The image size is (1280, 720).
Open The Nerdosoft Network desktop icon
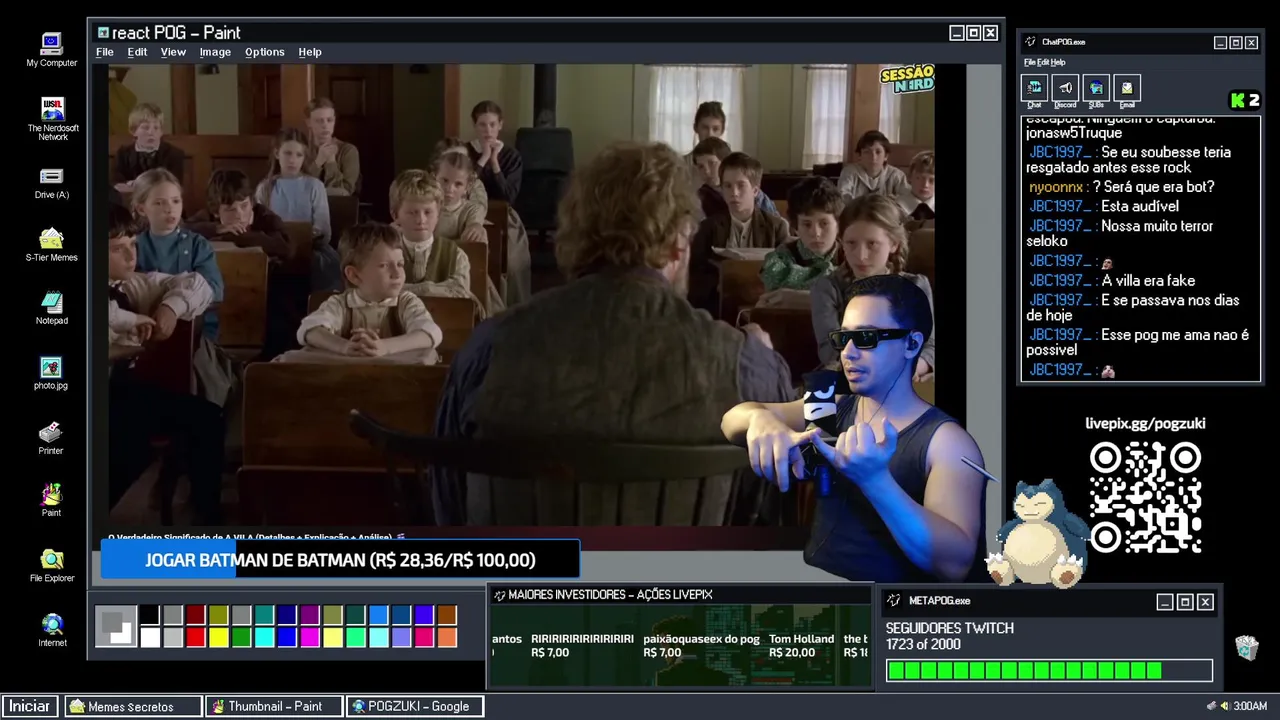click(52, 118)
